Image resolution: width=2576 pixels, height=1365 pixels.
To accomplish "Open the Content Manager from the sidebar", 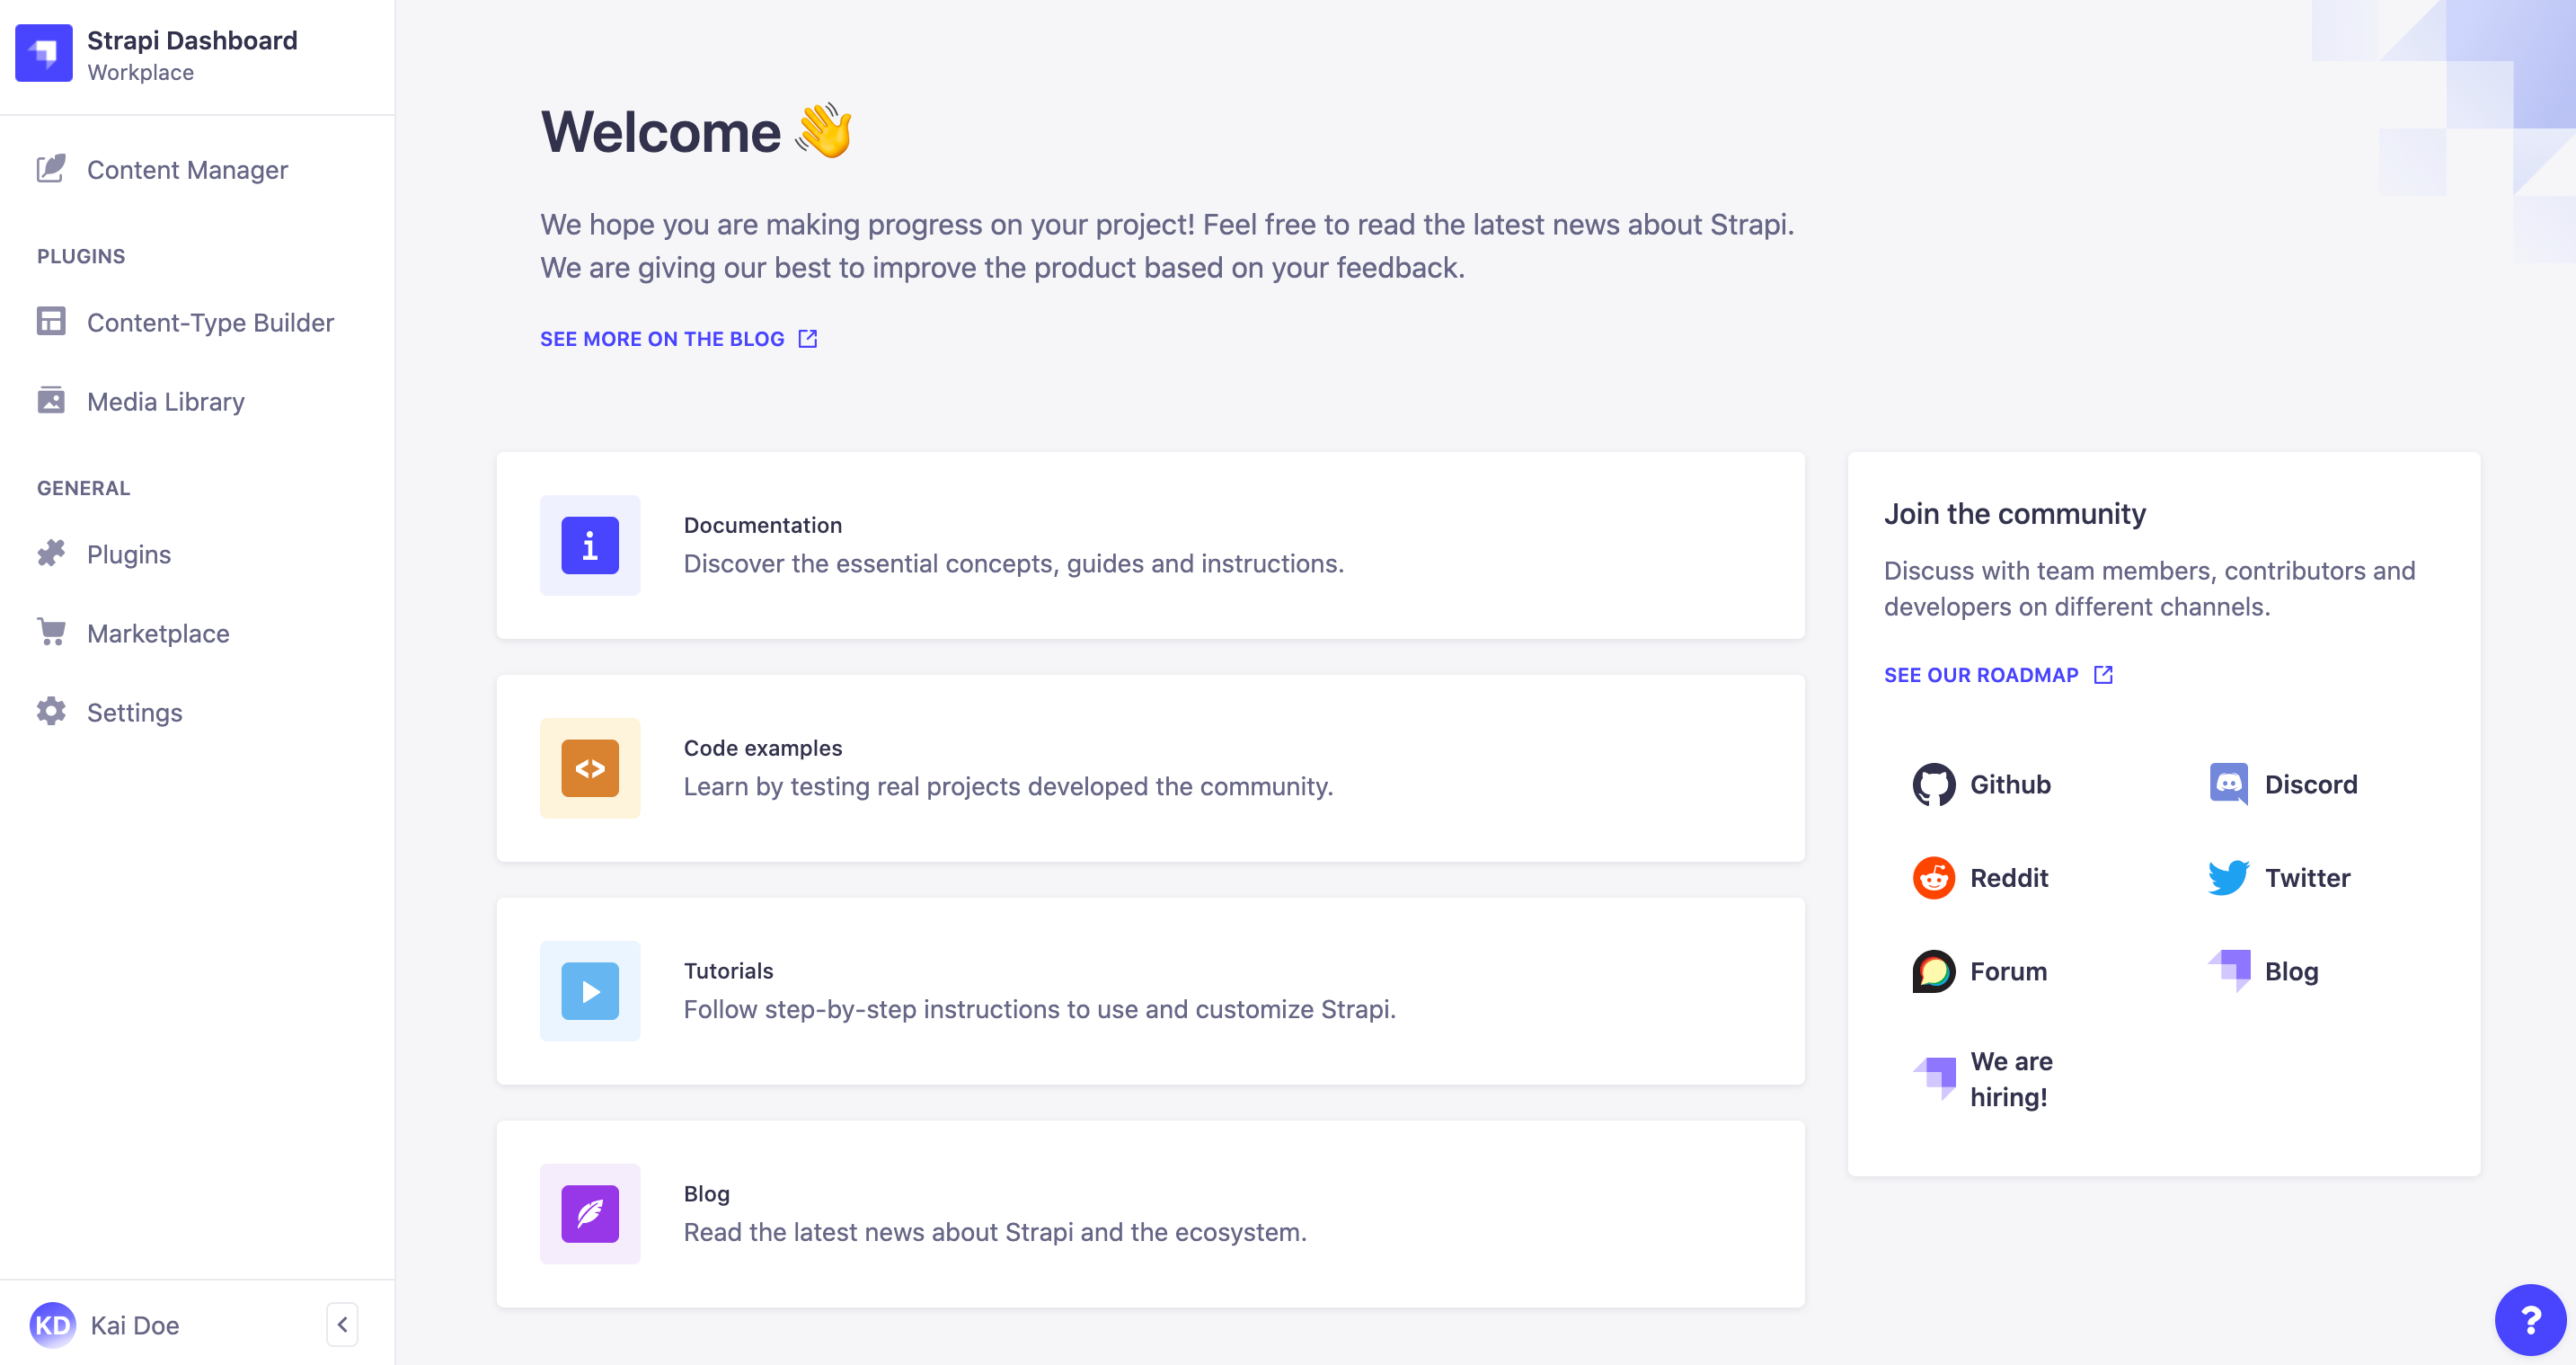I will (x=186, y=170).
